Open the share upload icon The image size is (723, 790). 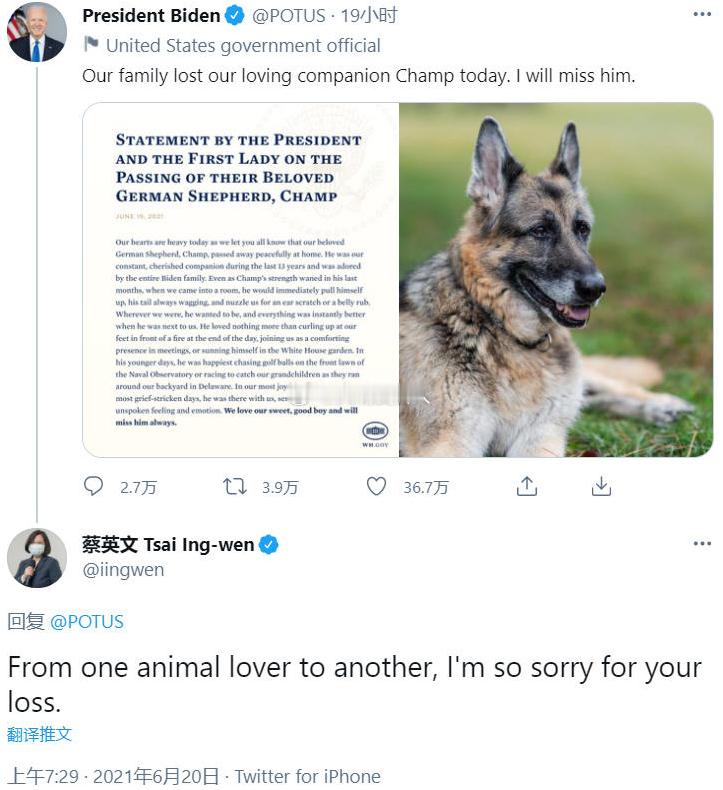tap(527, 486)
